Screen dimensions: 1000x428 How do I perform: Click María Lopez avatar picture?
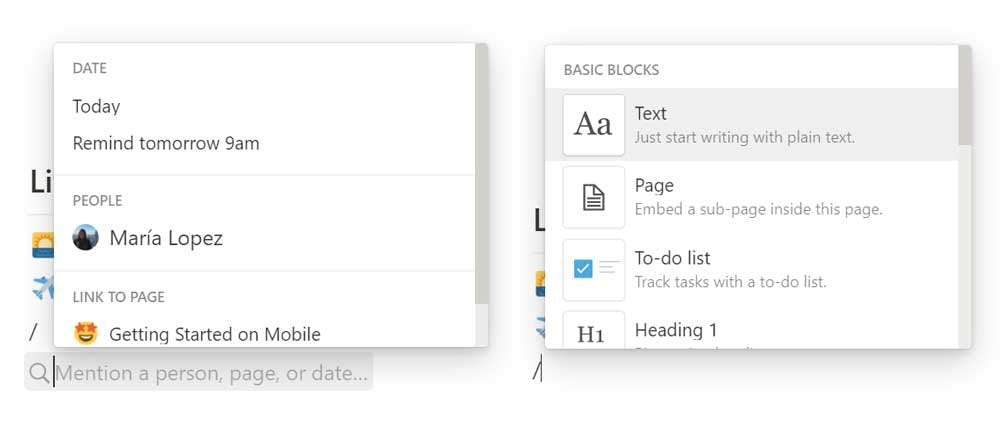point(86,238)
